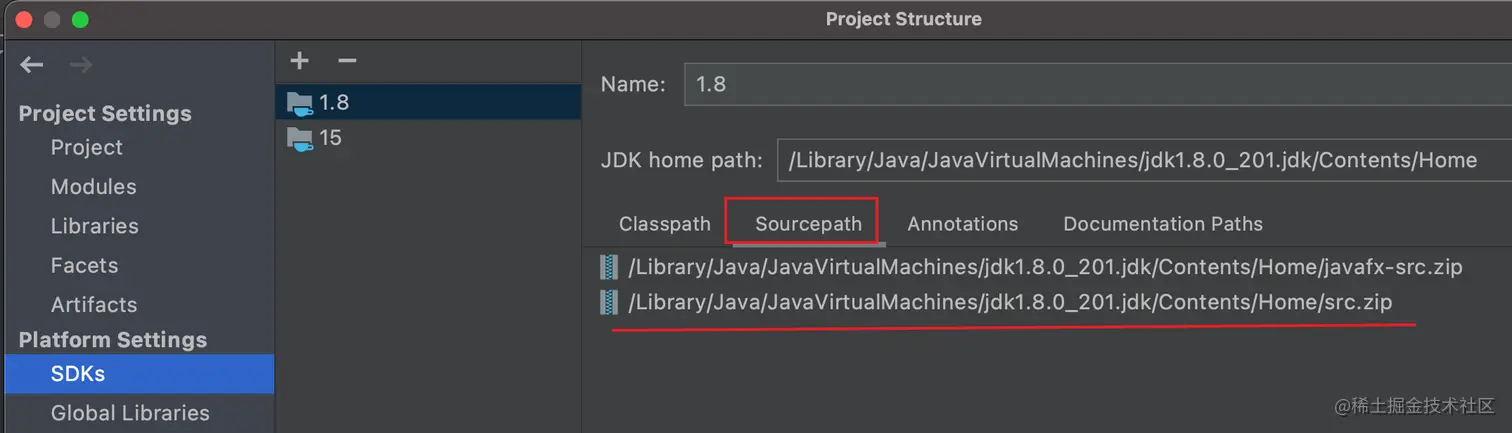Open Libraries settings

point(95,226)
